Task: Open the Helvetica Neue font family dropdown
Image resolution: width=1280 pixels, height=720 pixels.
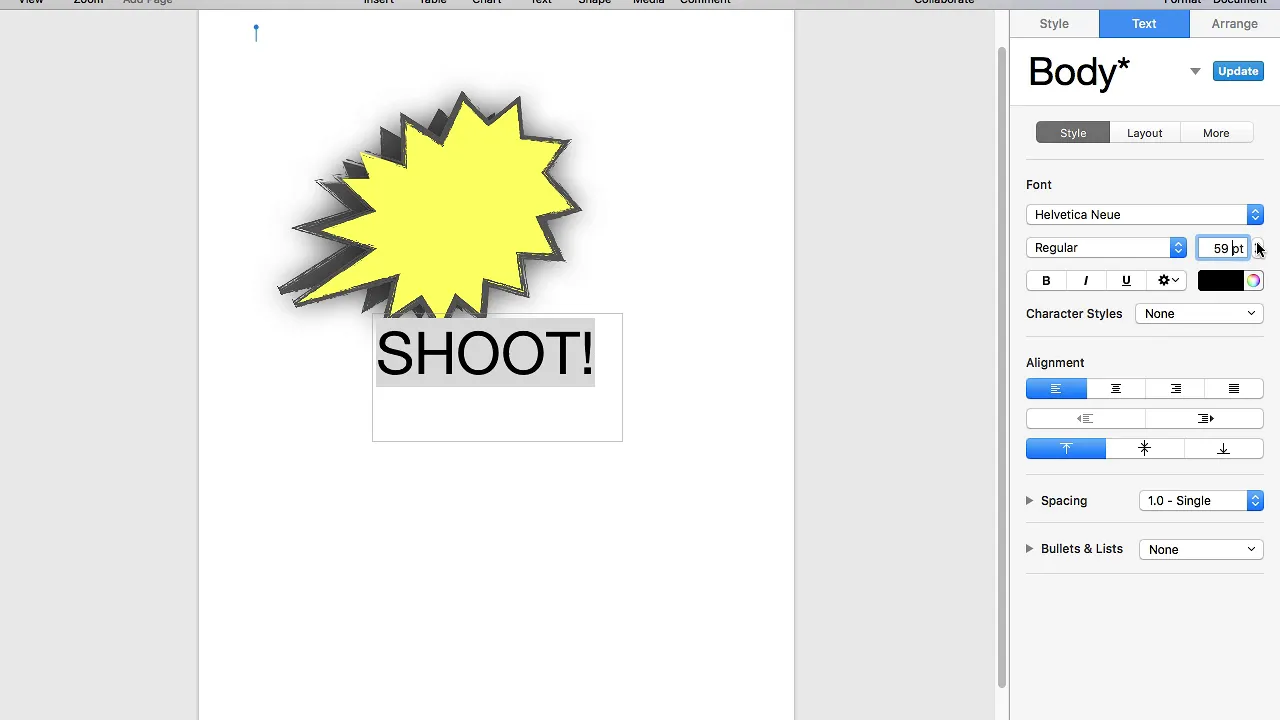Action: click(x=1145, y=215)
